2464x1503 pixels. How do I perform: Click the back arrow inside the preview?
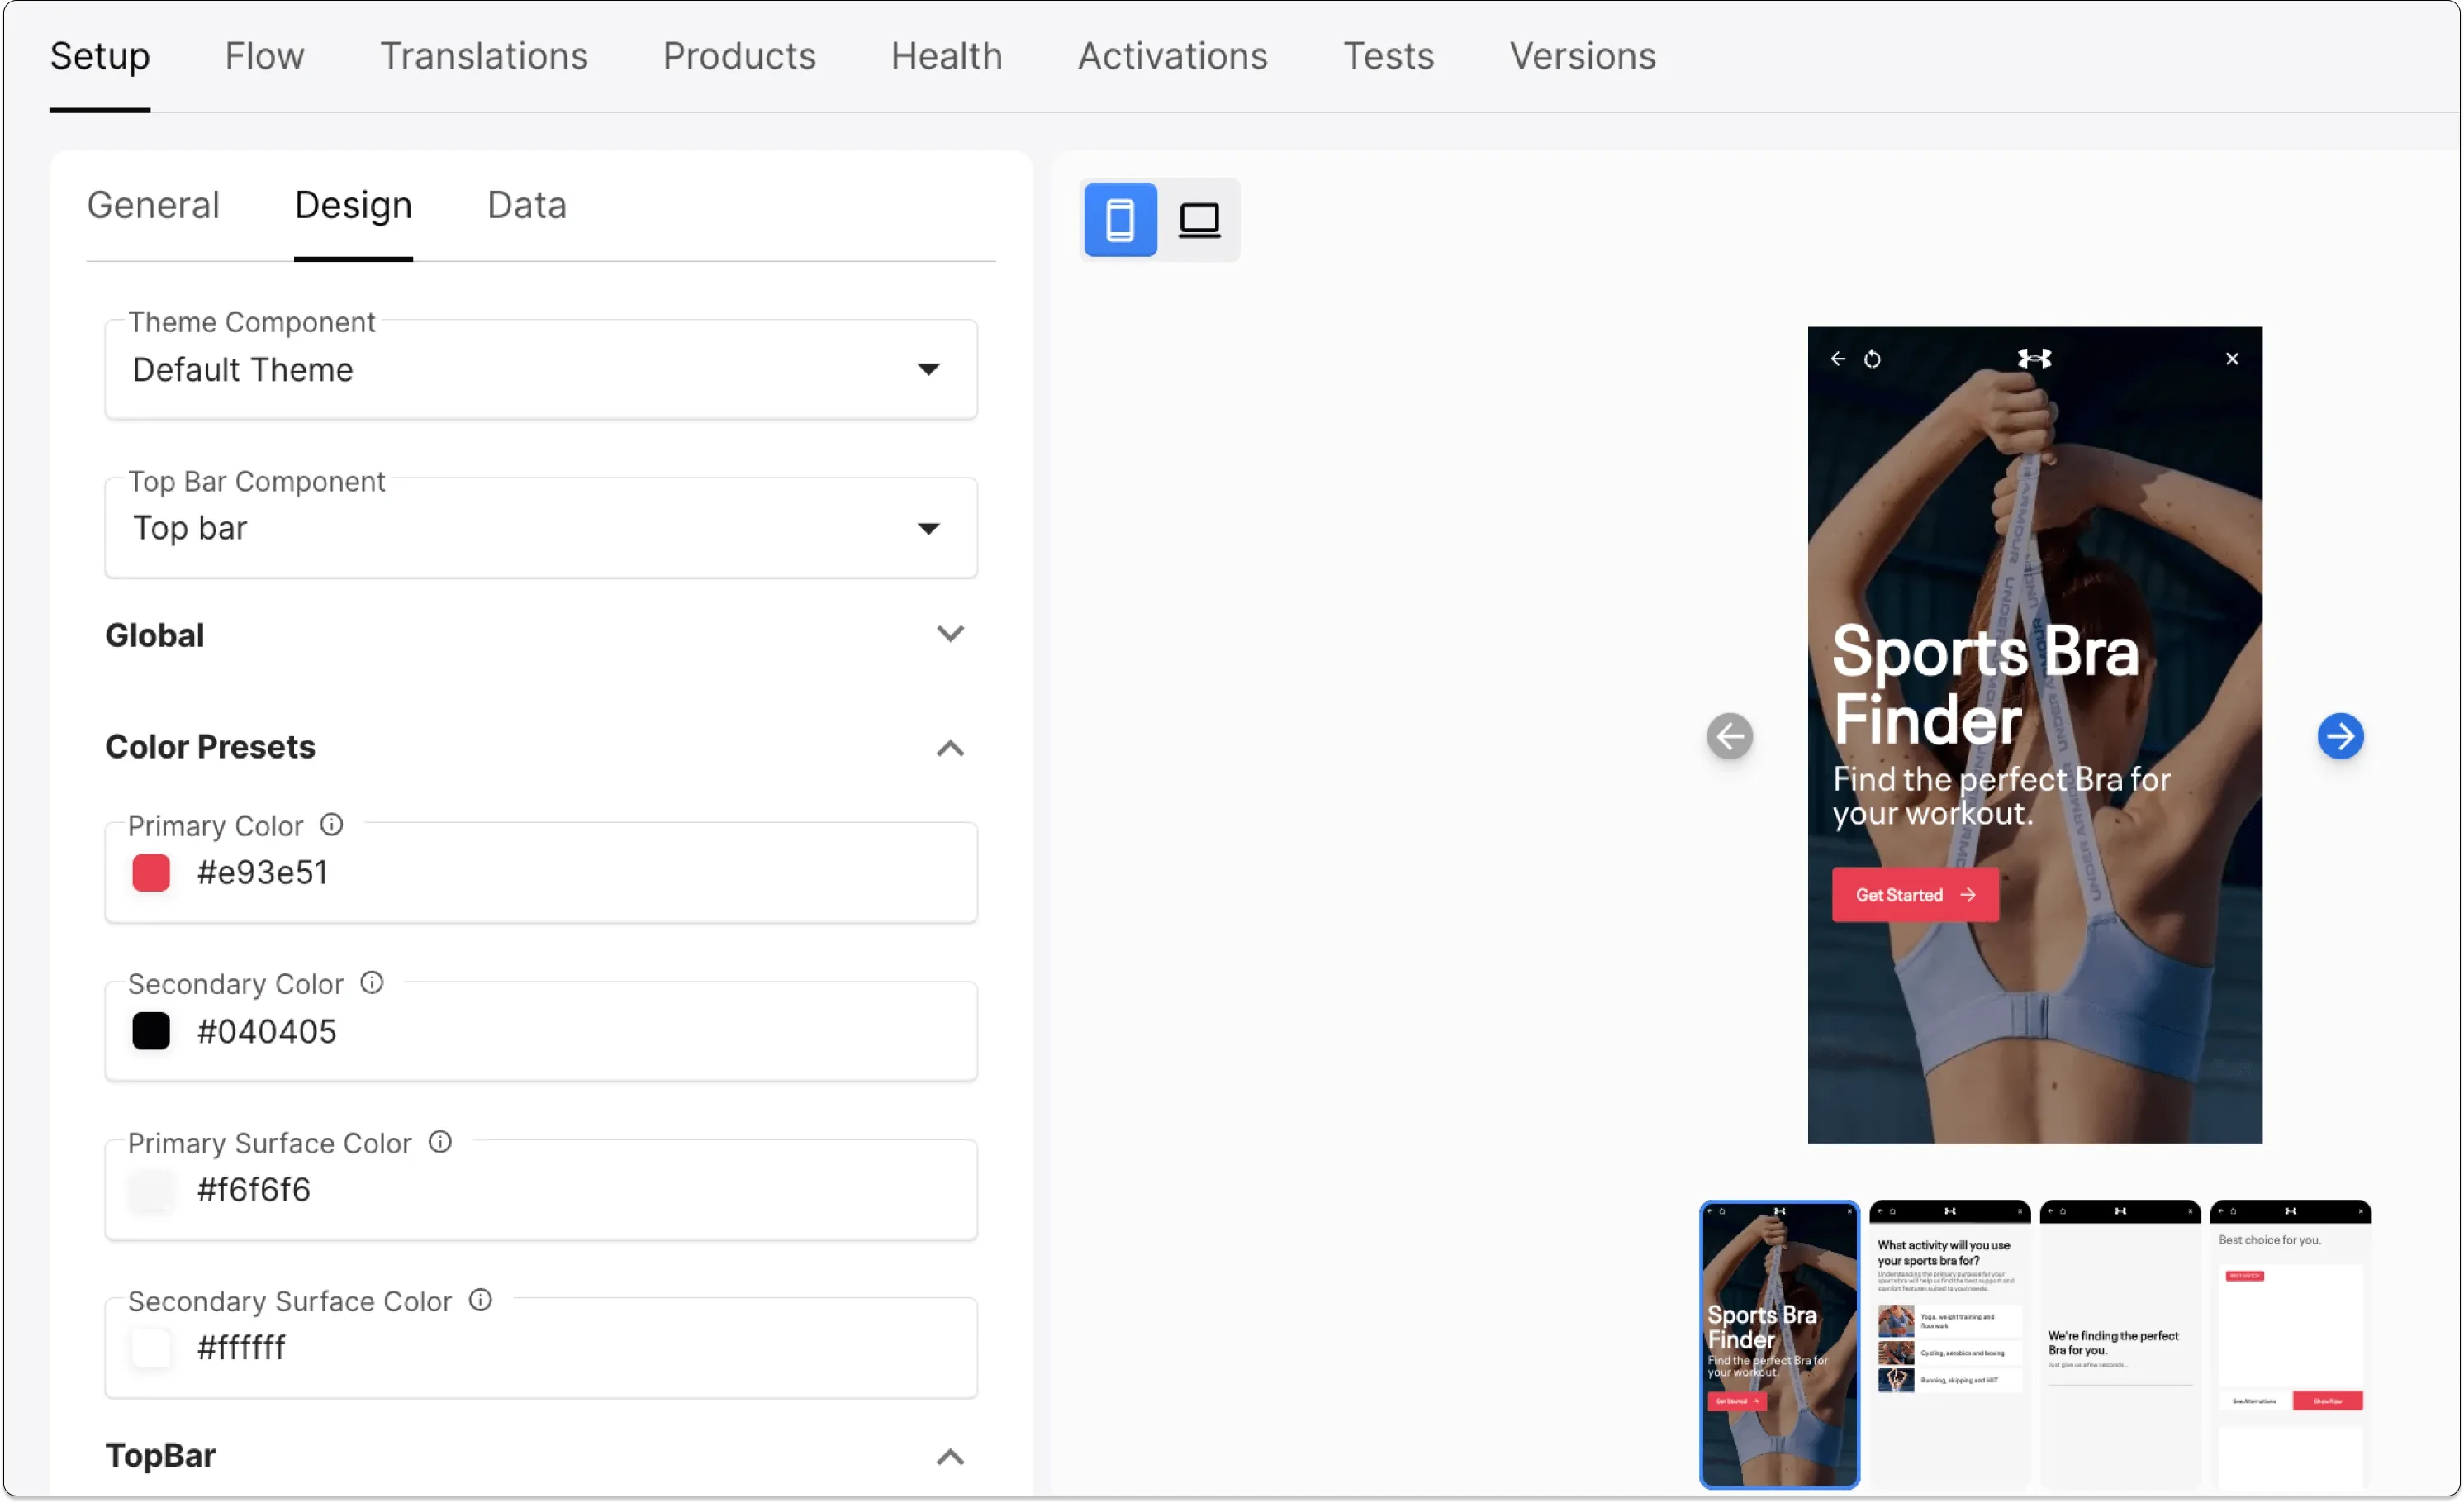click(1838, 358)
